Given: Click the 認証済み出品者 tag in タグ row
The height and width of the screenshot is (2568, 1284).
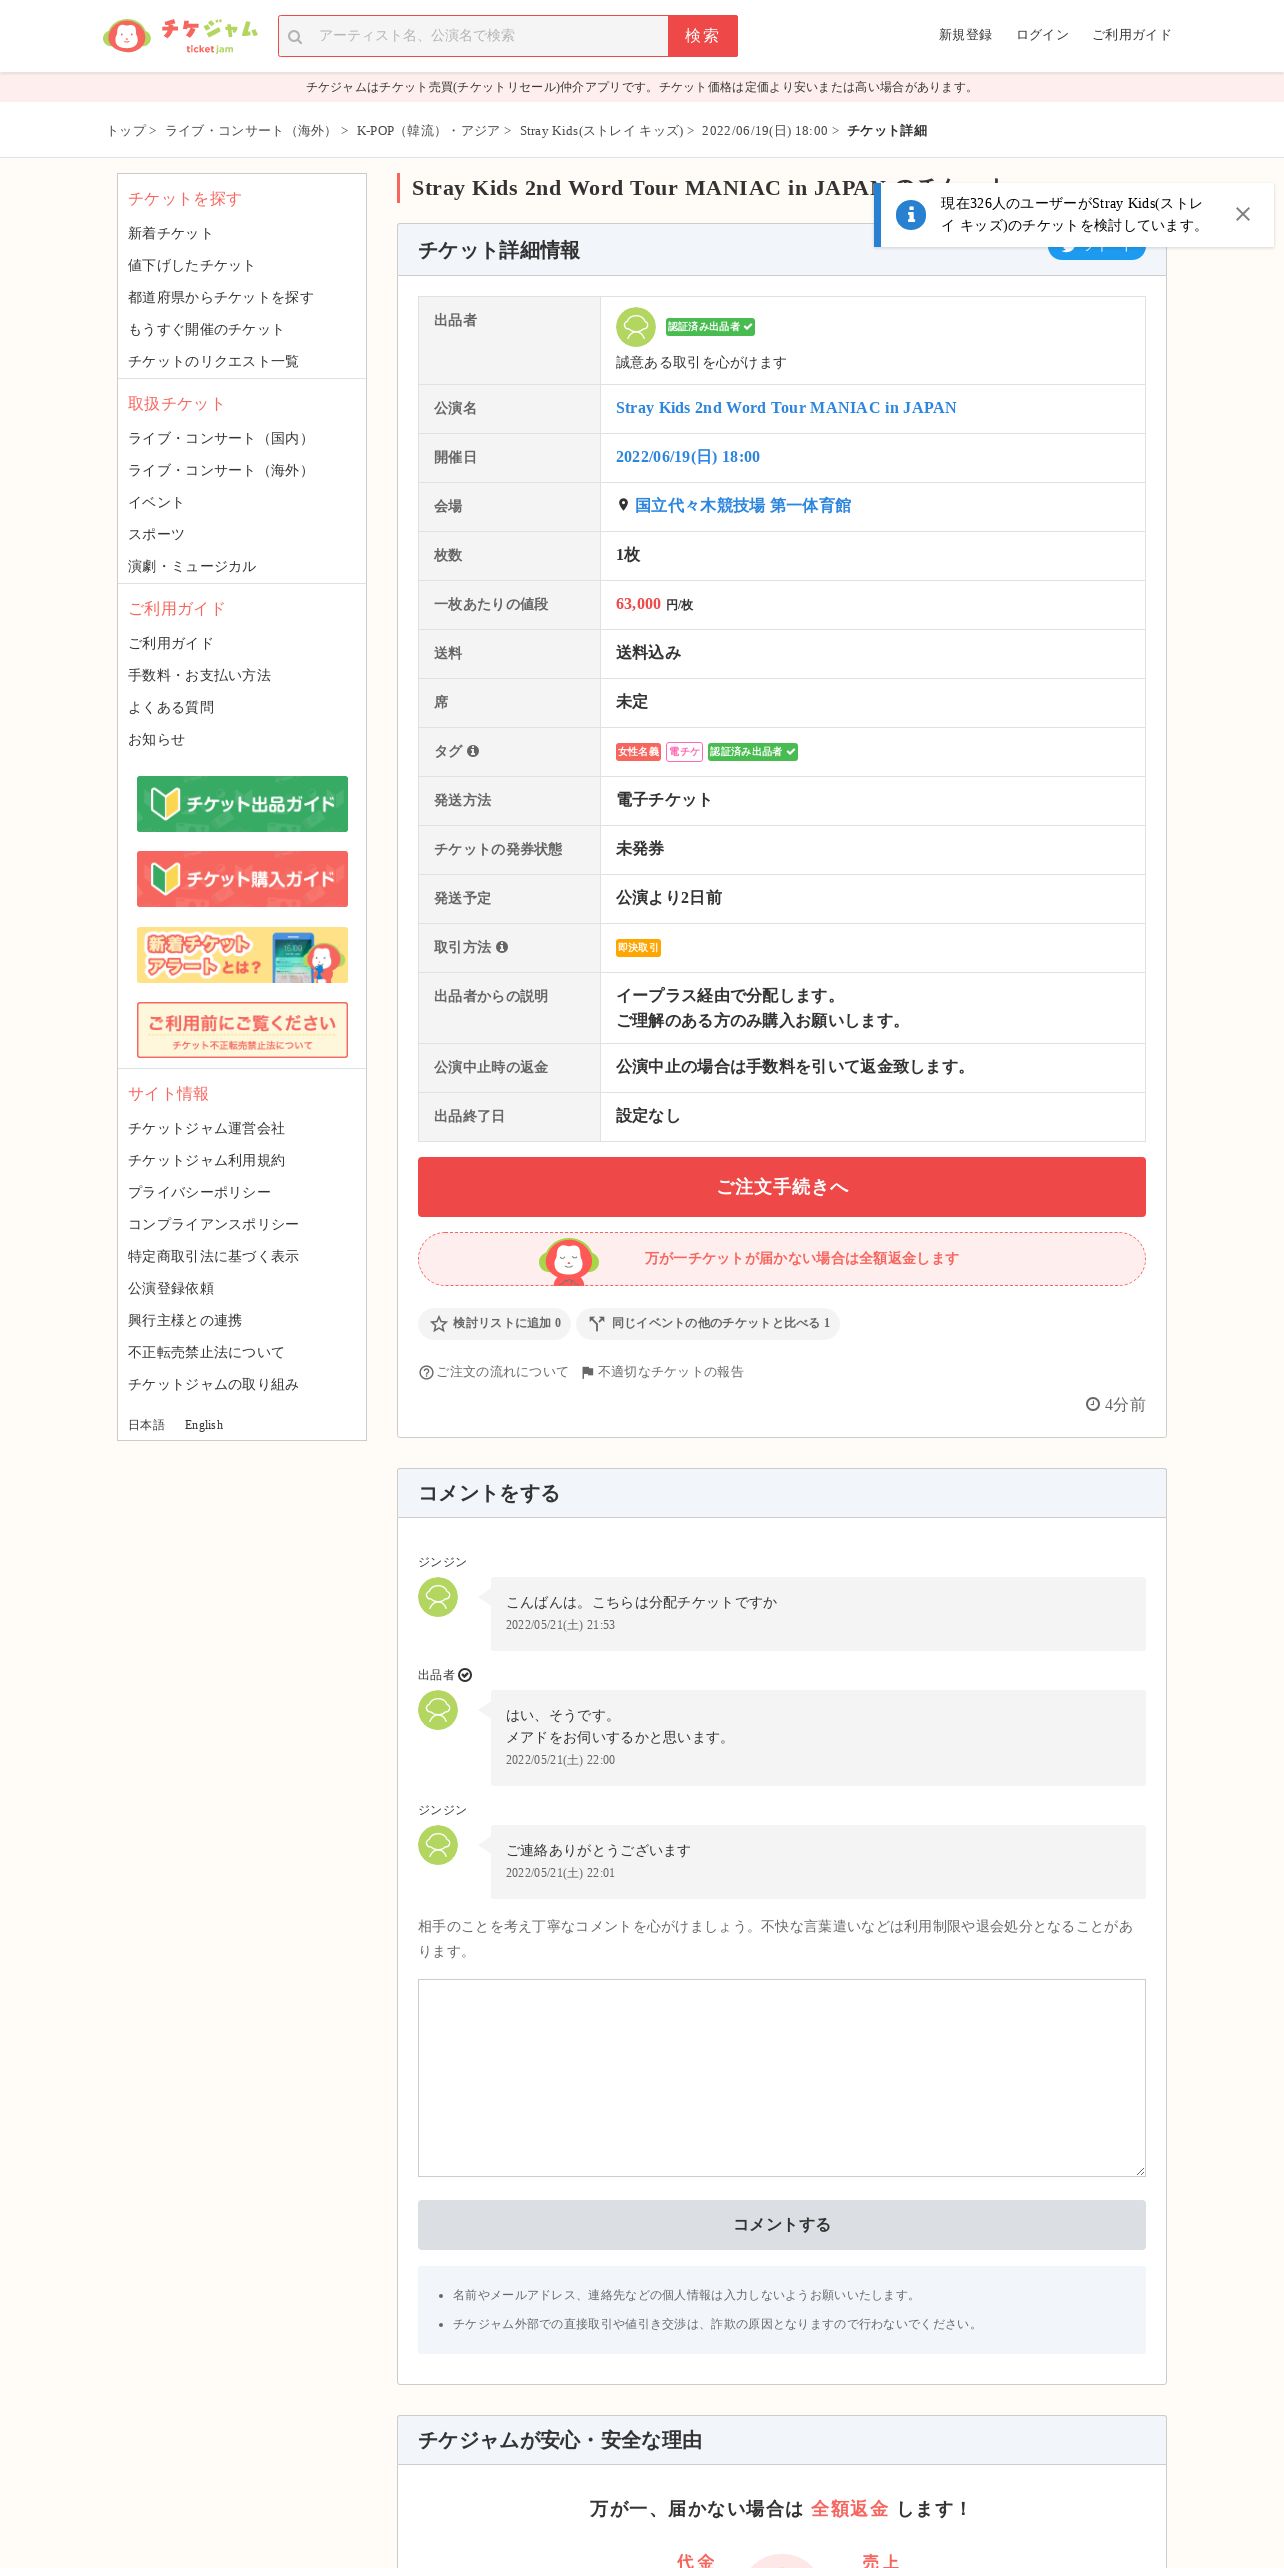Looking at the screenshot, I should point(753,752).
